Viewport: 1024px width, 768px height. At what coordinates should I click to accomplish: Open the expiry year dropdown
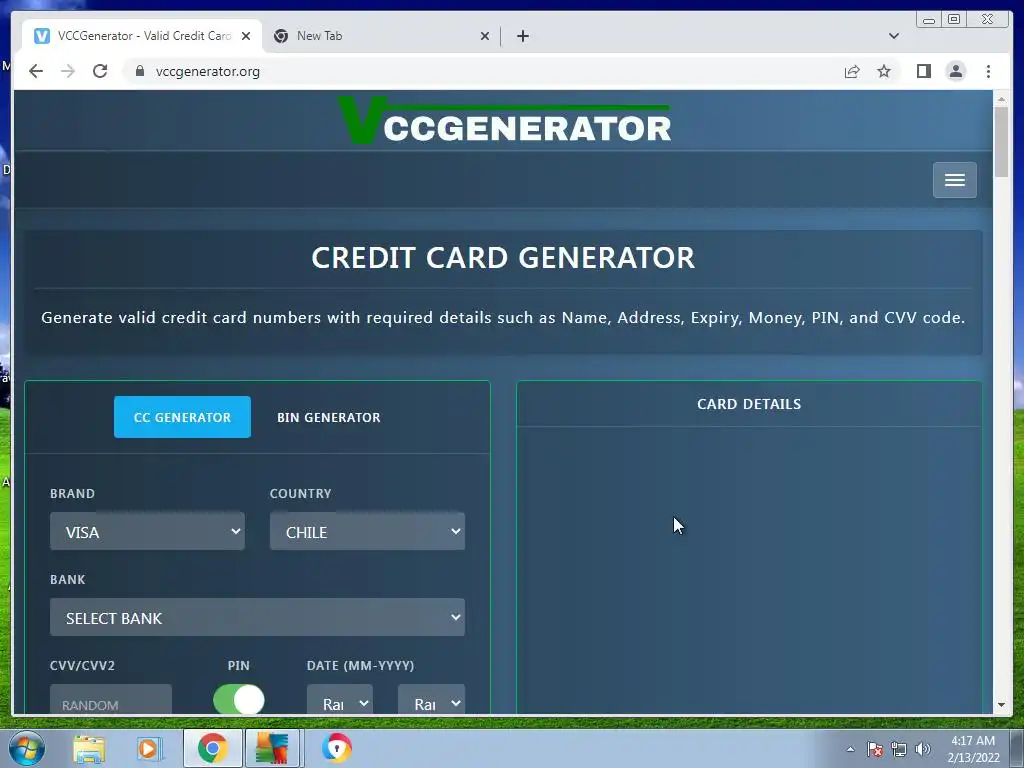[431, 700]
